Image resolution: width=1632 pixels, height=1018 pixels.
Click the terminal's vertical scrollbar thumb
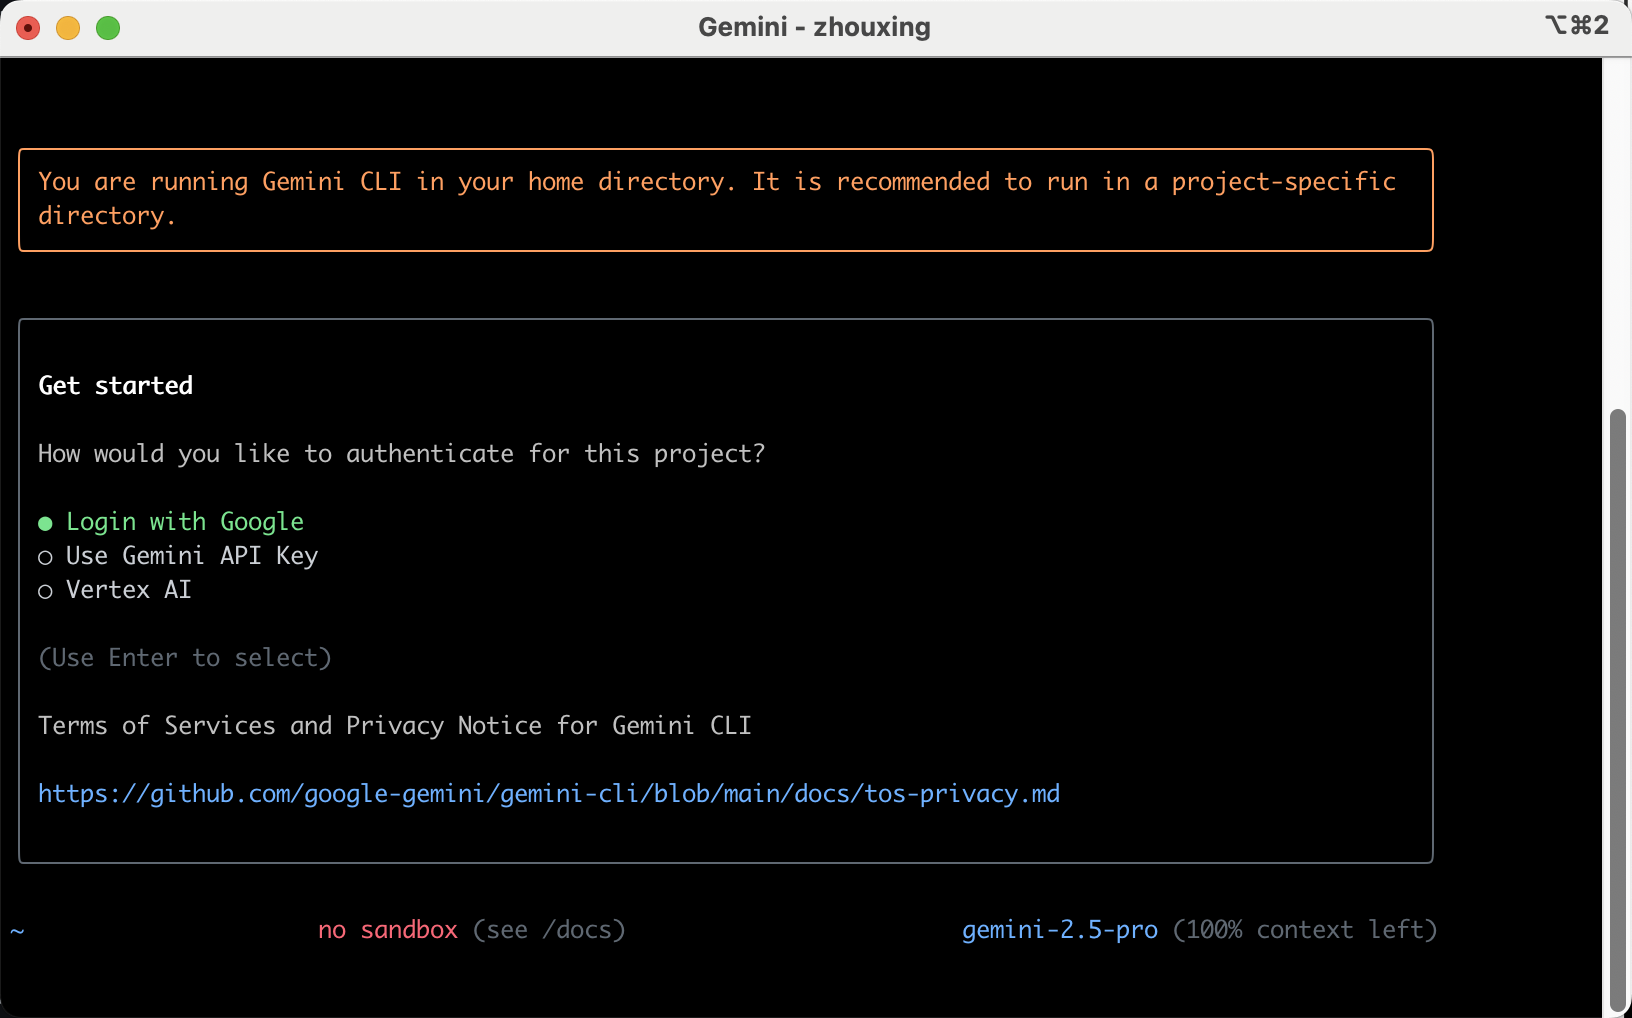(1616, 710)
